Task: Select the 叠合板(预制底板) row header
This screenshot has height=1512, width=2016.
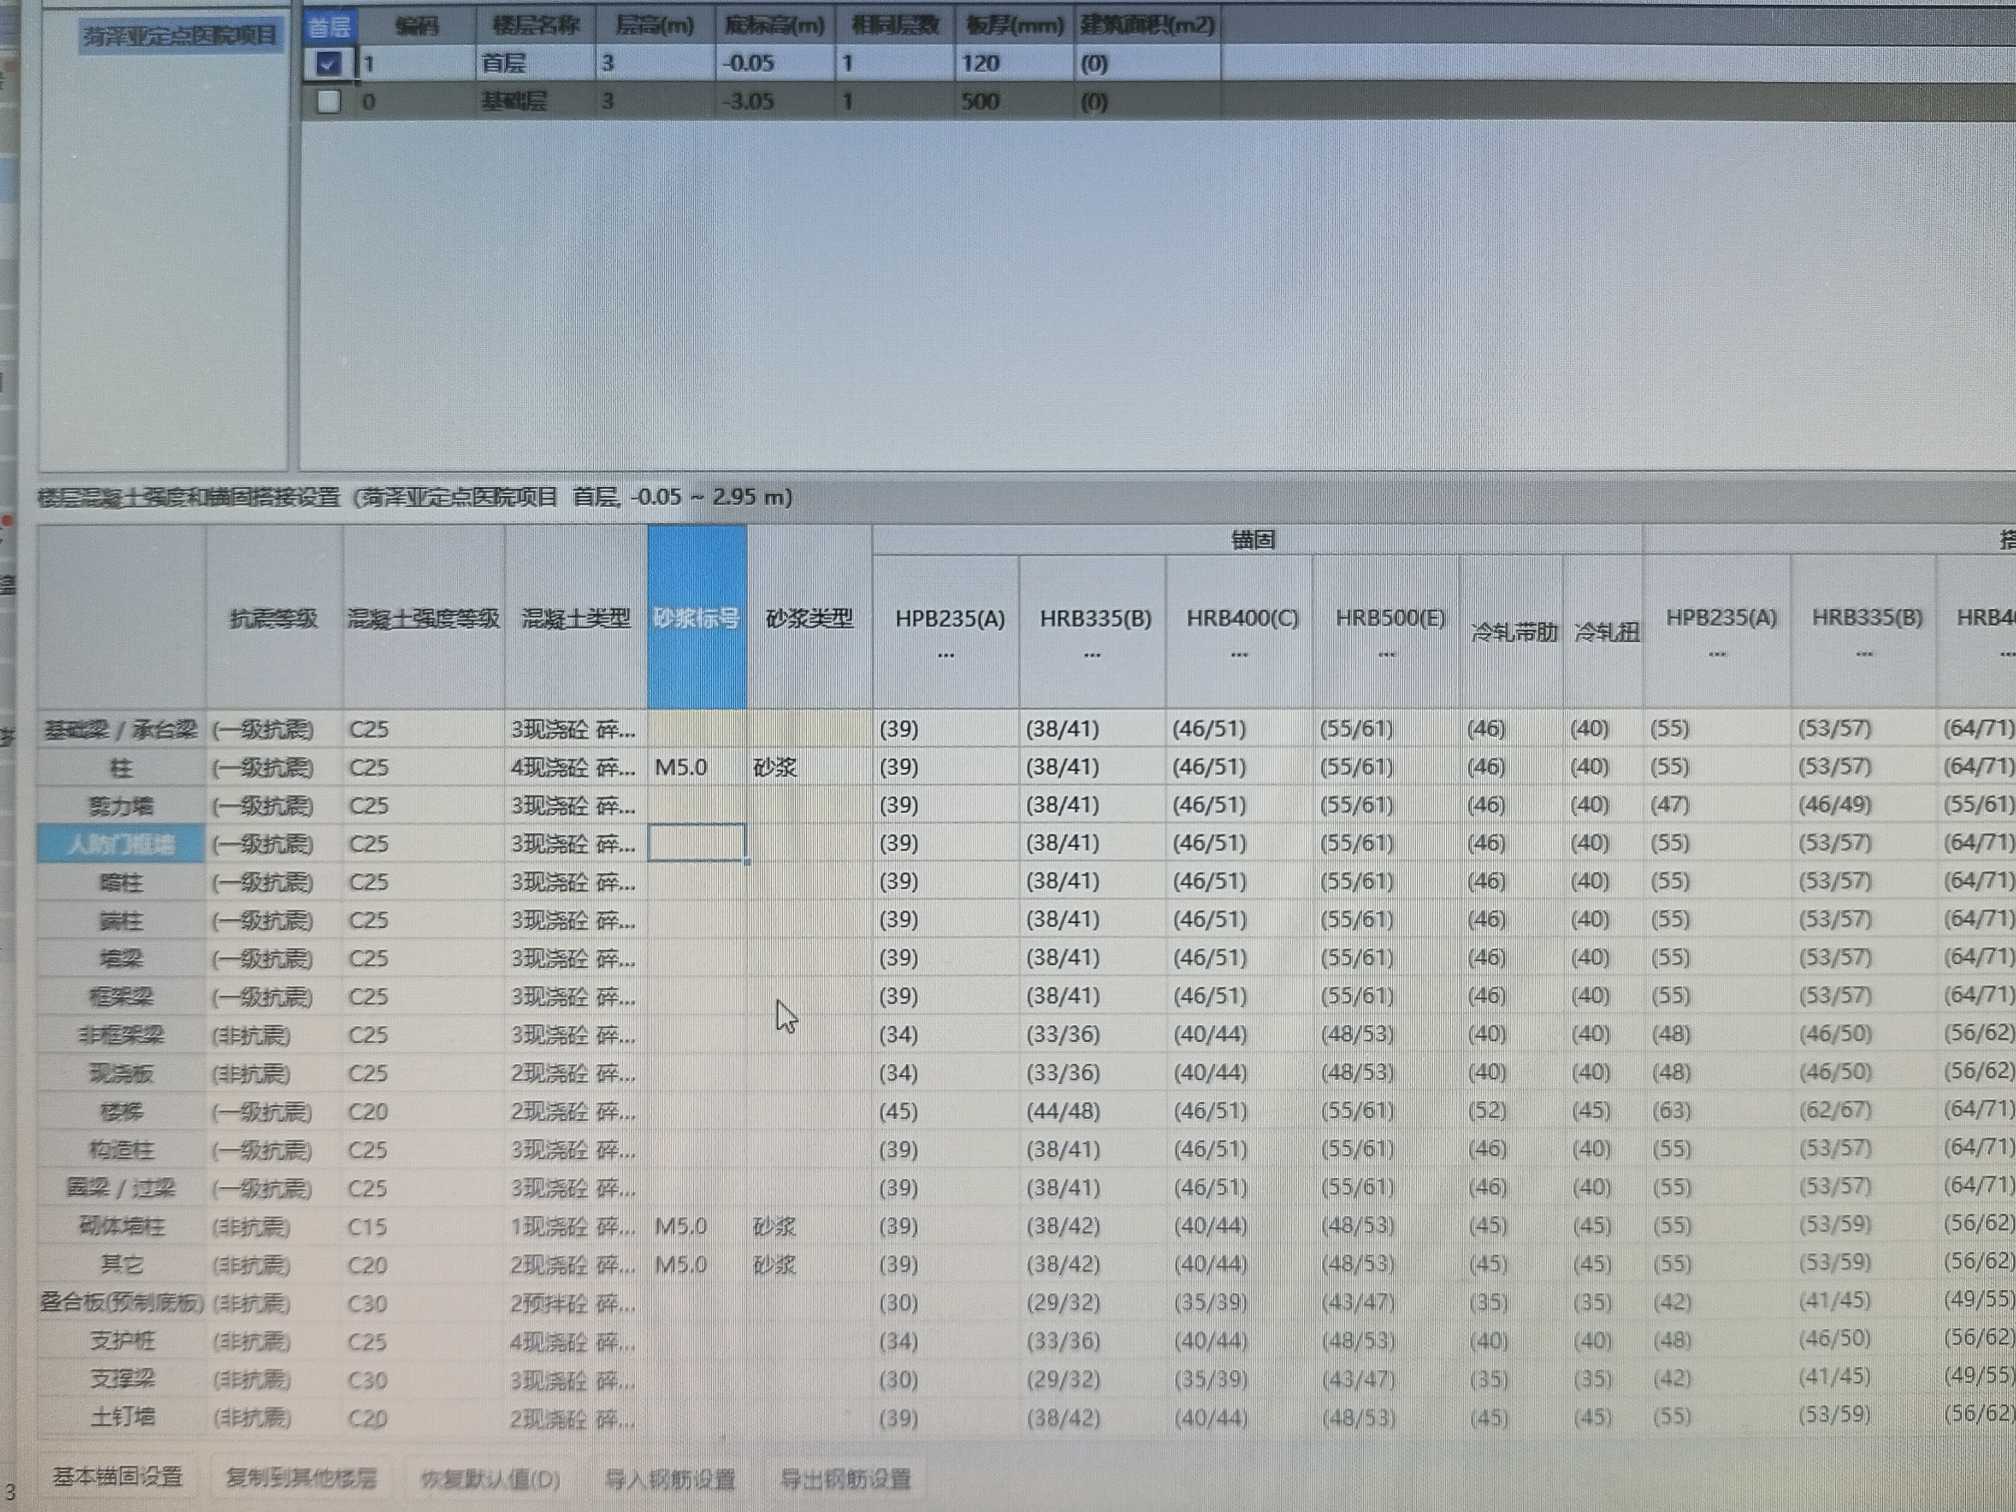Action: click(x=121, y=1303)
